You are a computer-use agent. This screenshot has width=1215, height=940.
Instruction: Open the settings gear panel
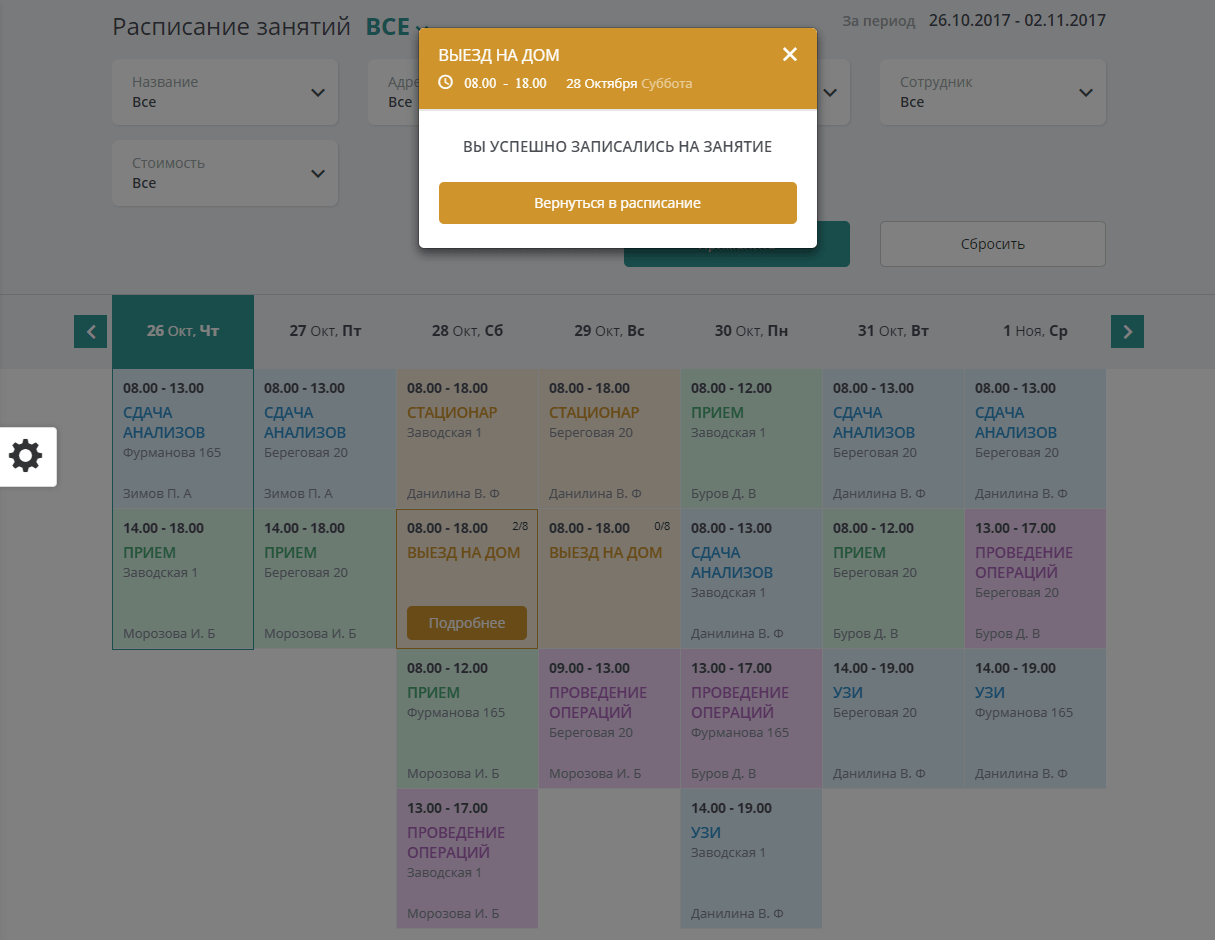pos(26,456)
